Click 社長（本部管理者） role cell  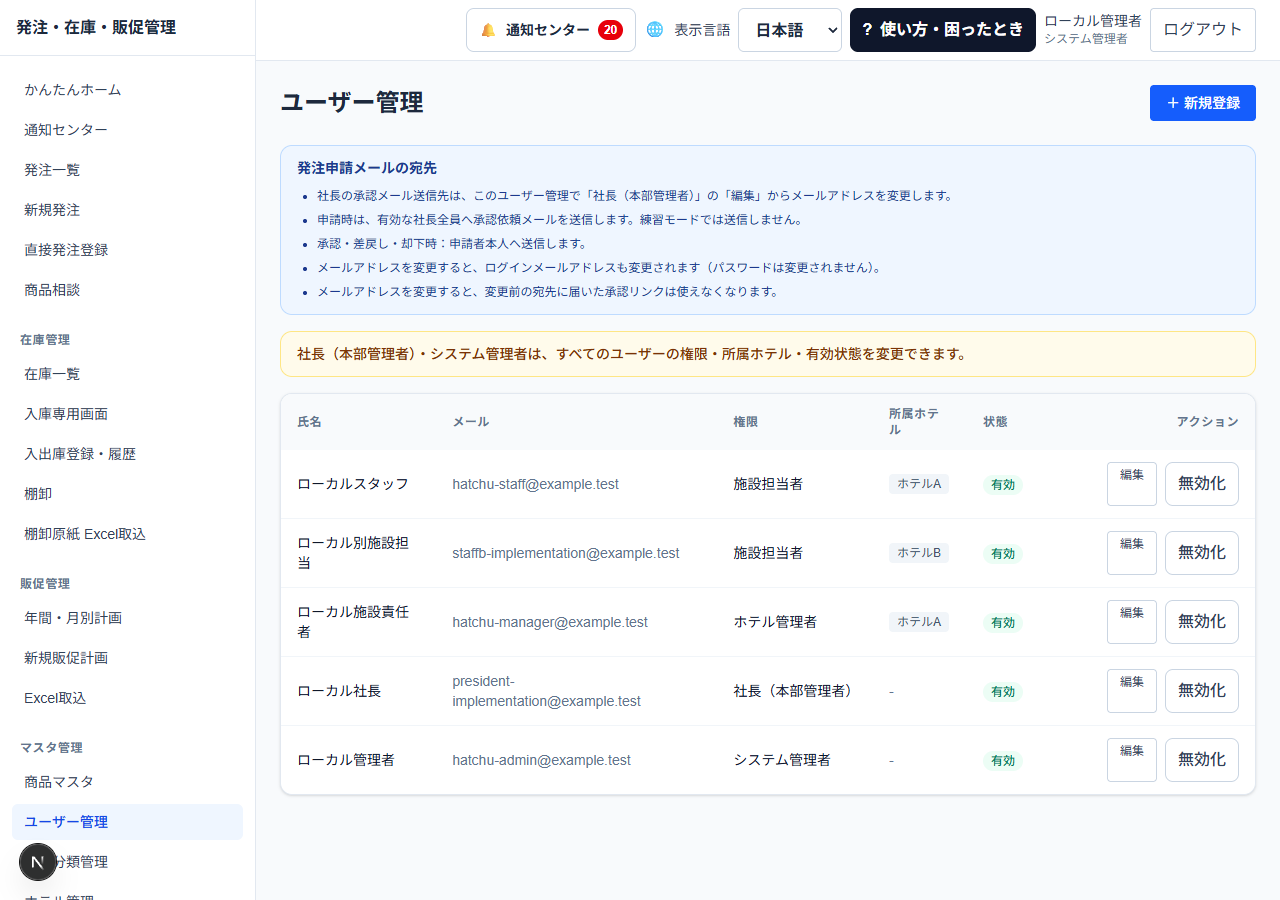pos(795,691)
